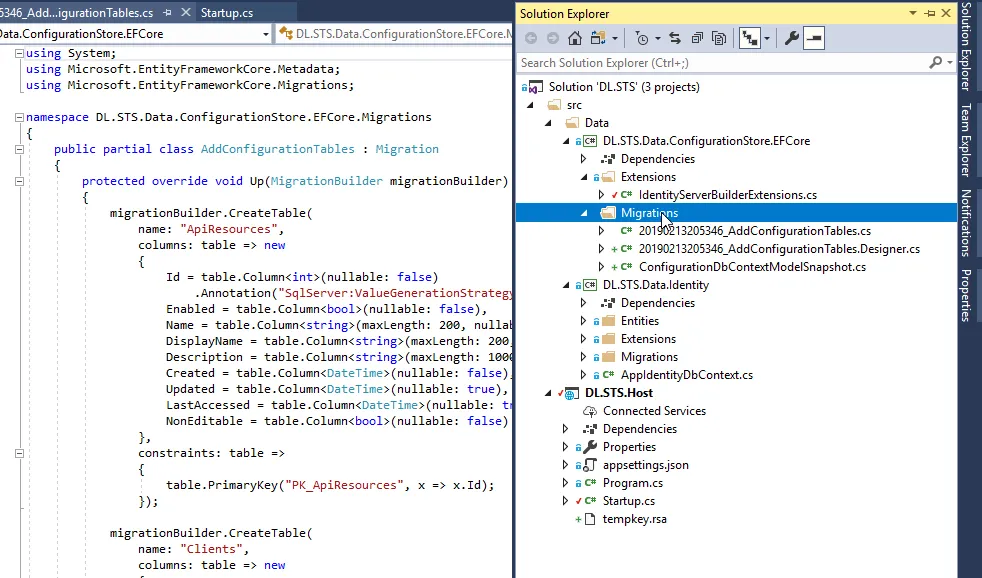Select the DL.STS.Data.ConfigurationStore.EFCore project node
The width and height of the screenshot is (982, 578).
706,141
